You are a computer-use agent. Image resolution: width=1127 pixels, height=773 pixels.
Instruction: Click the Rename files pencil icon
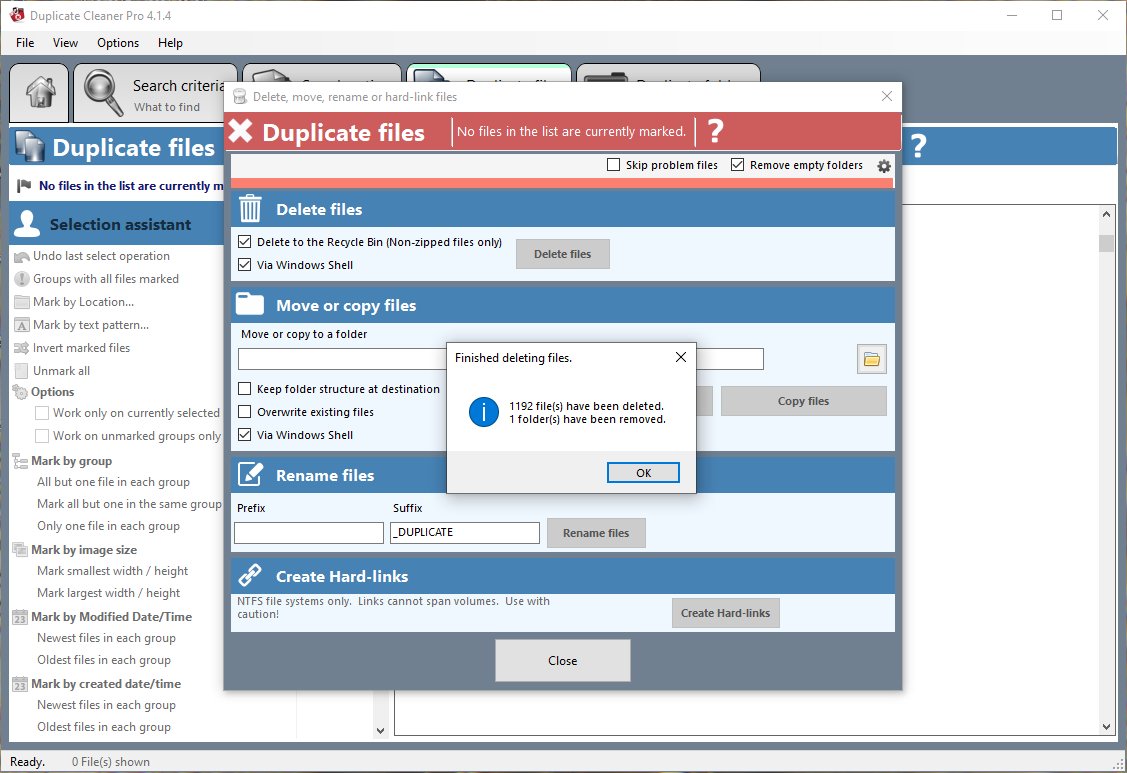(250, 475)
